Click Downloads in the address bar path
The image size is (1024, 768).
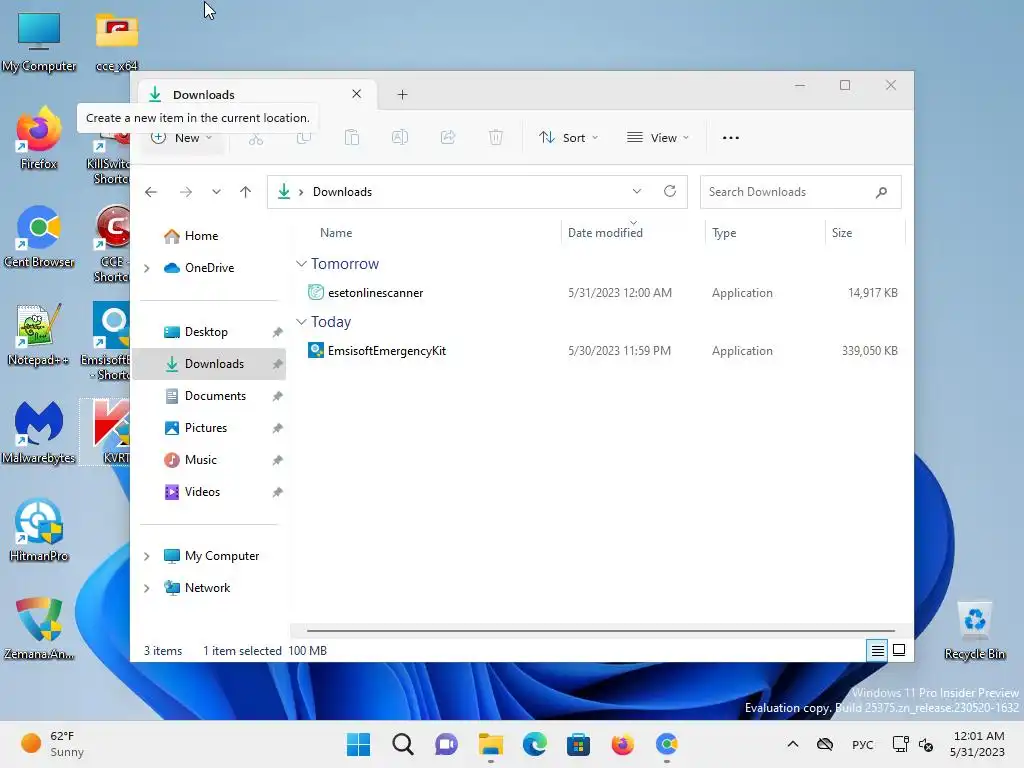coord(342,192)
